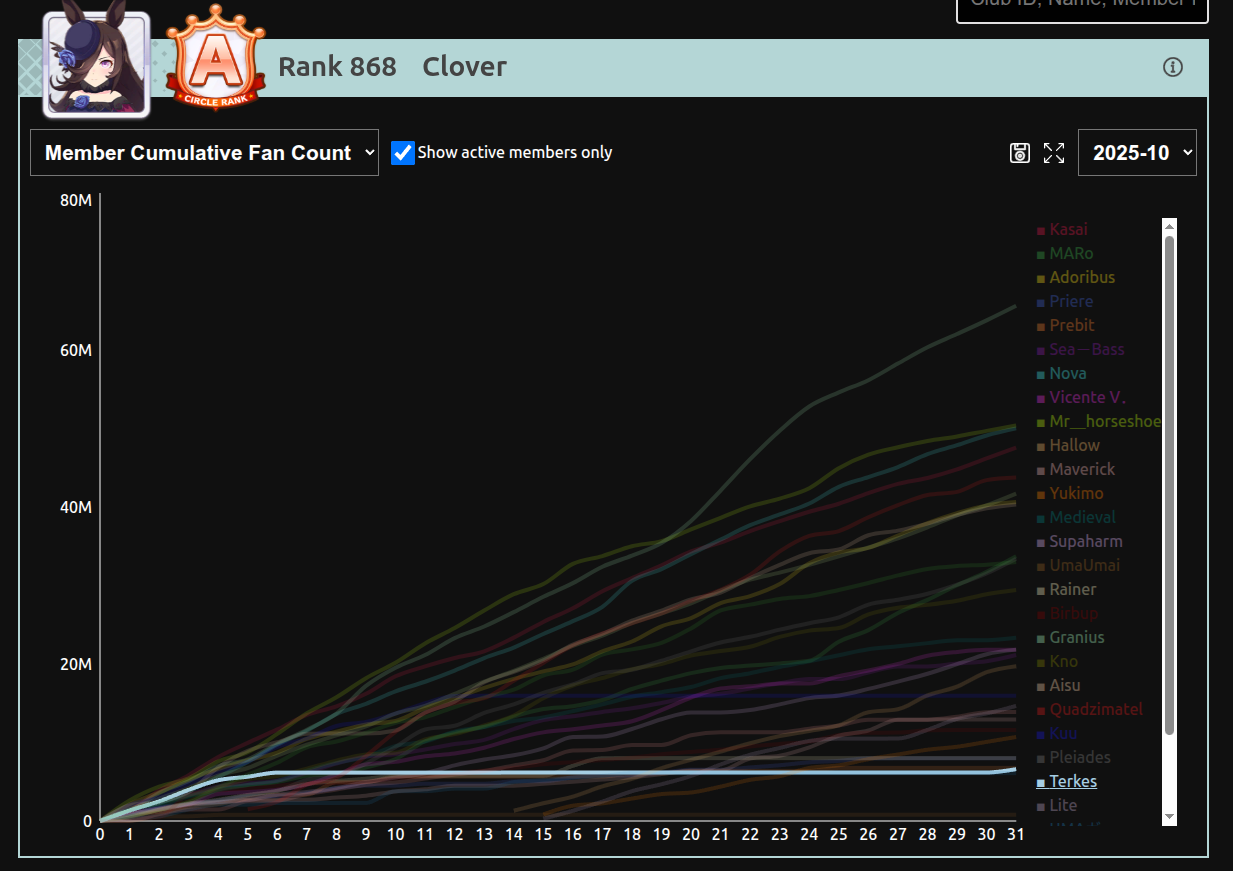Image resolution: width=1233 pixels, height=871 pixels.
Task: Click the Rank 868 text
Action: pyautogui.click(x=337, y=67)
